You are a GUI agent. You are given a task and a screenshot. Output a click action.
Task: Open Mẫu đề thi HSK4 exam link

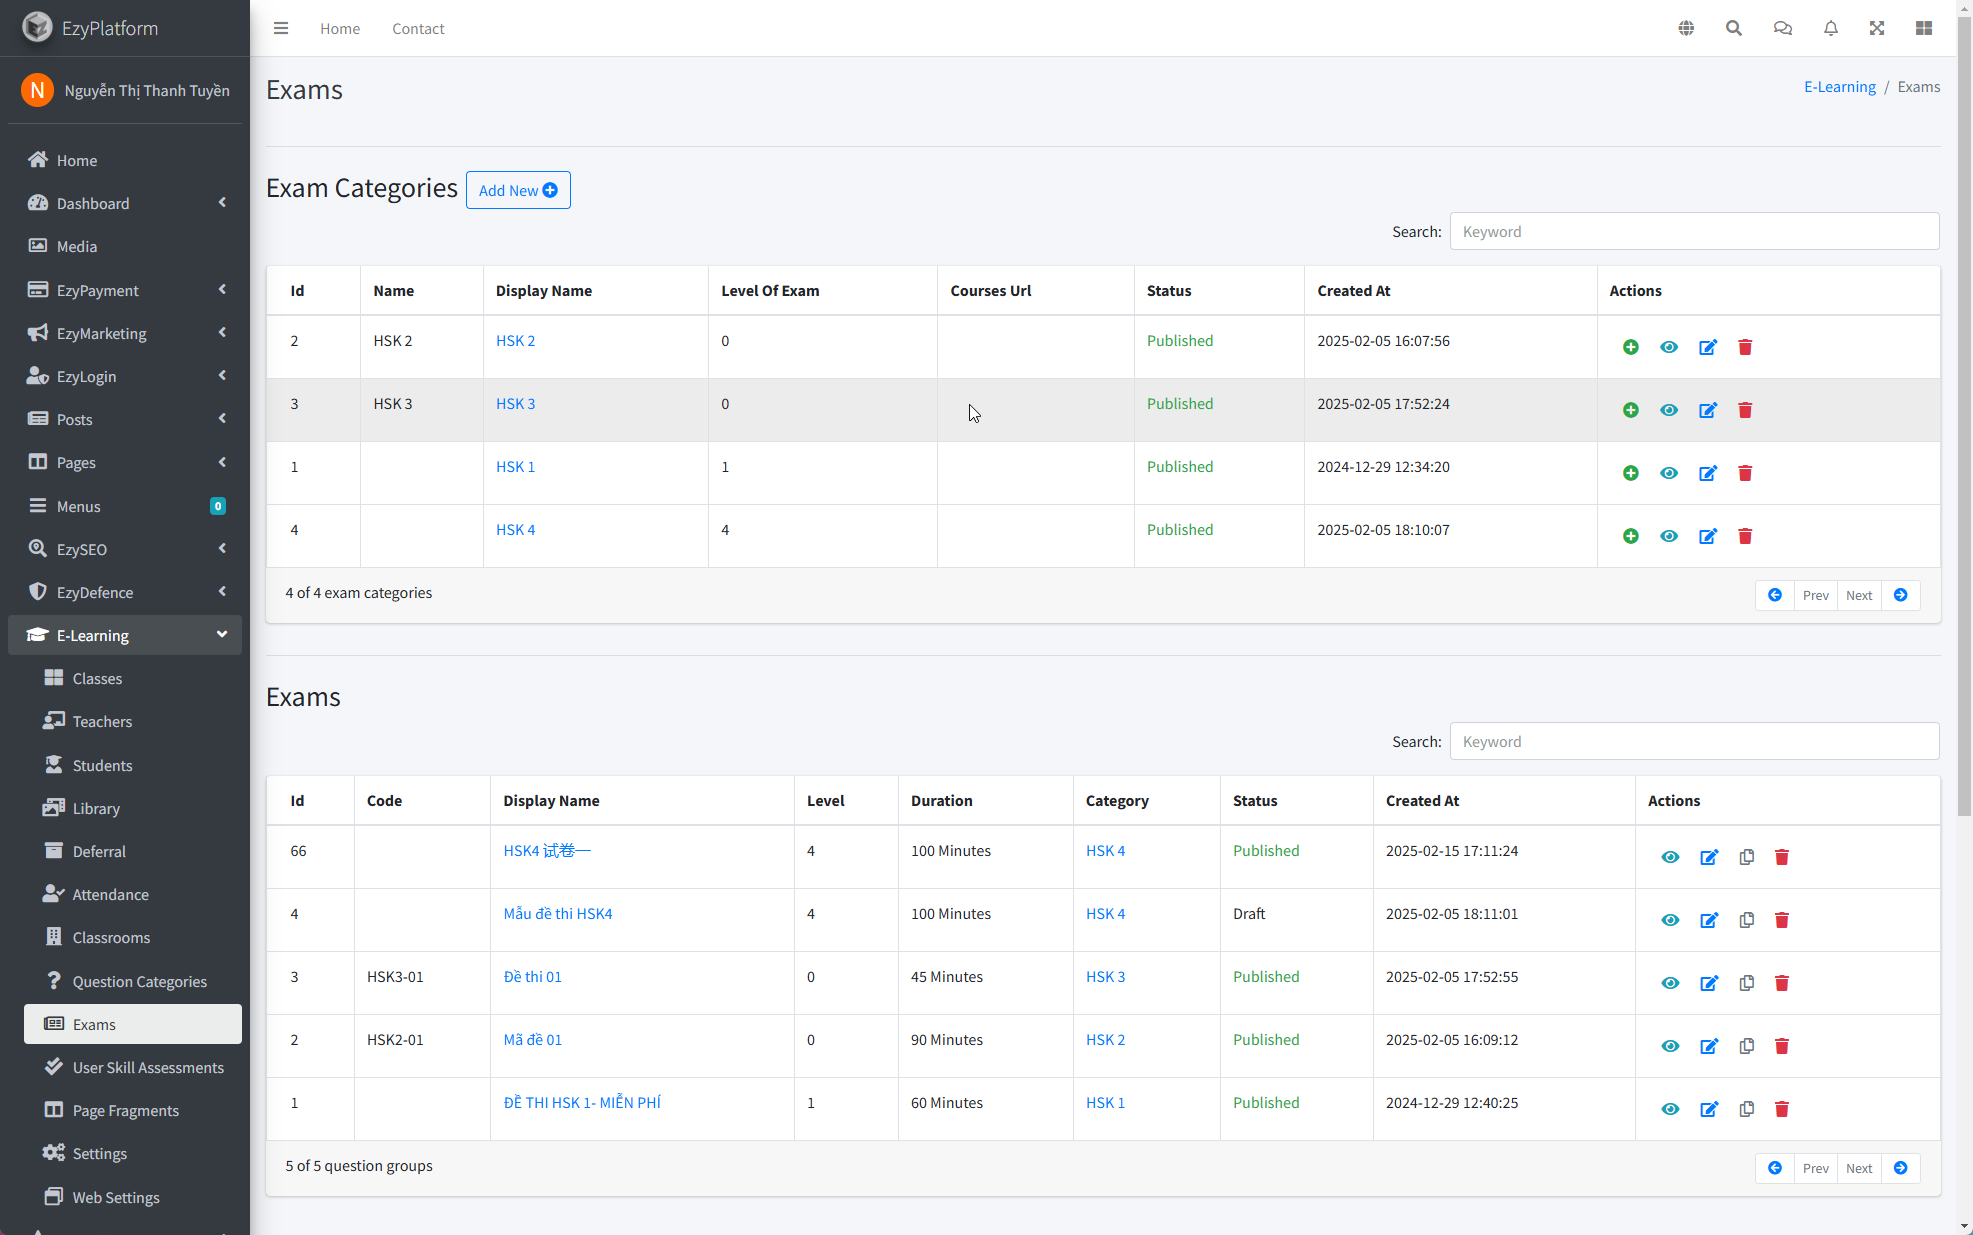tap(558, 914)
